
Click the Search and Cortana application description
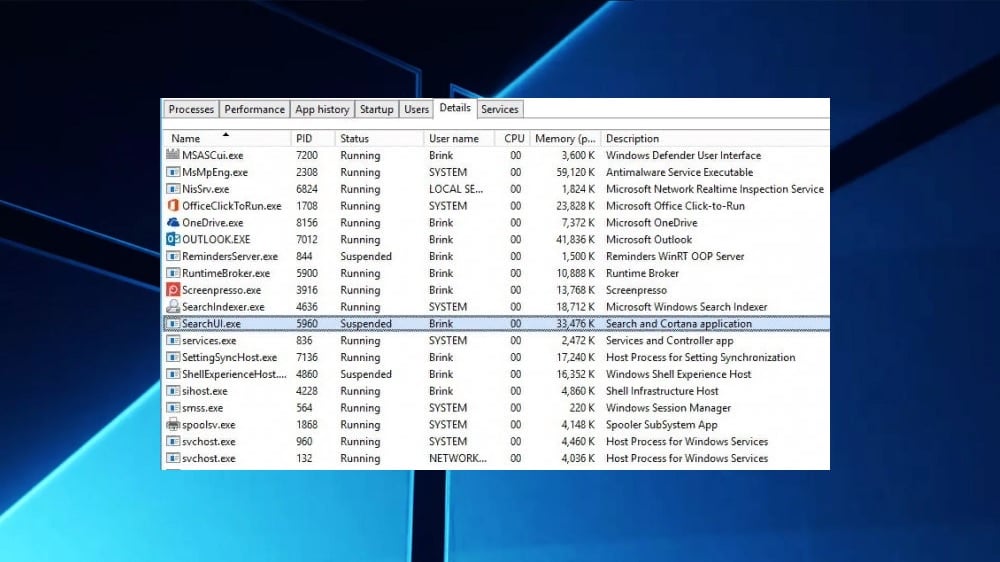(679, 323)
